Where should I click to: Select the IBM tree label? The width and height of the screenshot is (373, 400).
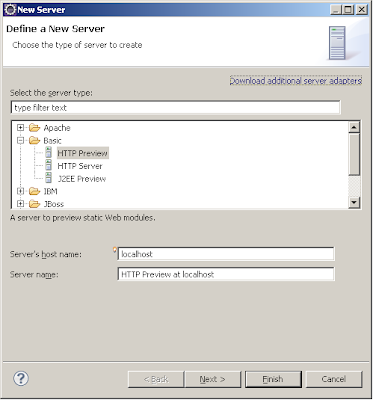tap(50, 191)
